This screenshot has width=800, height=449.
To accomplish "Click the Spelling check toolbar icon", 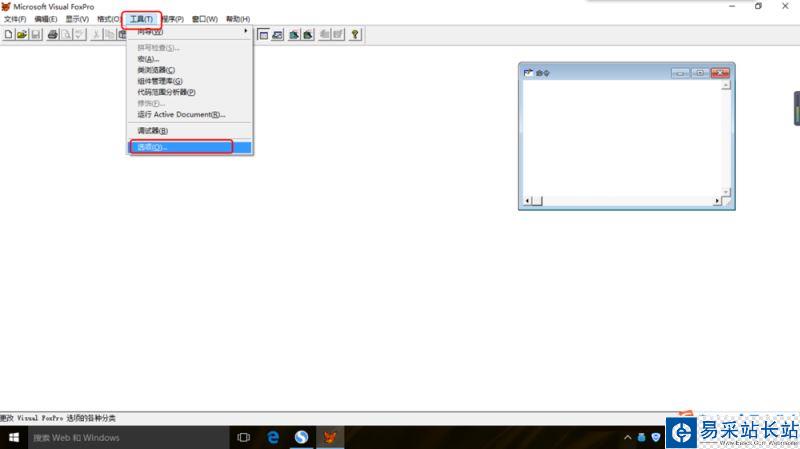I will [x=79, y=35].
